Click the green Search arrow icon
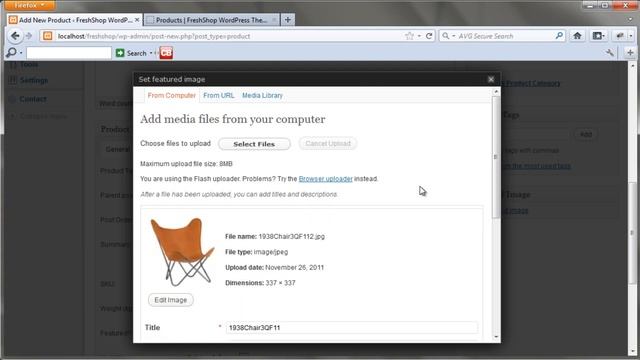 120,53
